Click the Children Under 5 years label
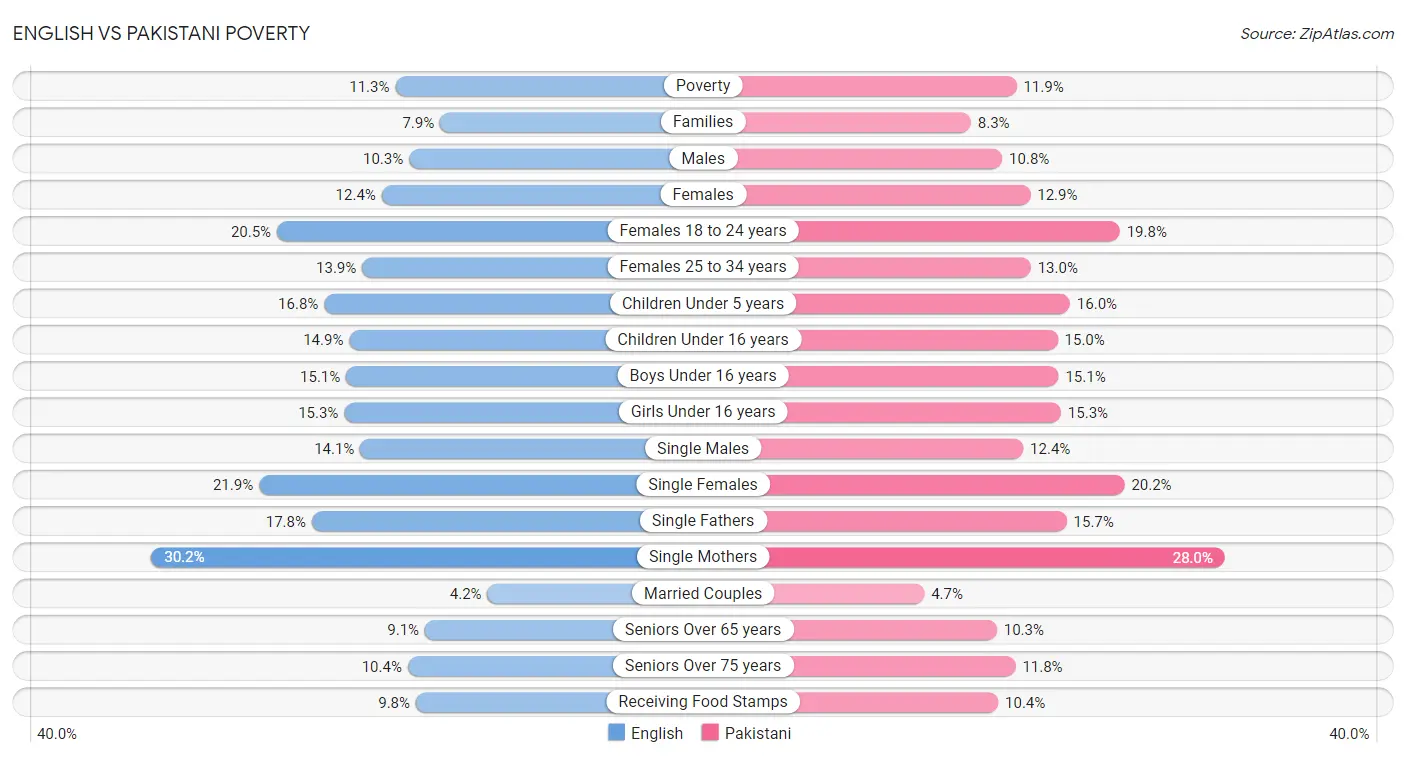The height and width of the screenshot is (758, 1406). tap(703, 303)
